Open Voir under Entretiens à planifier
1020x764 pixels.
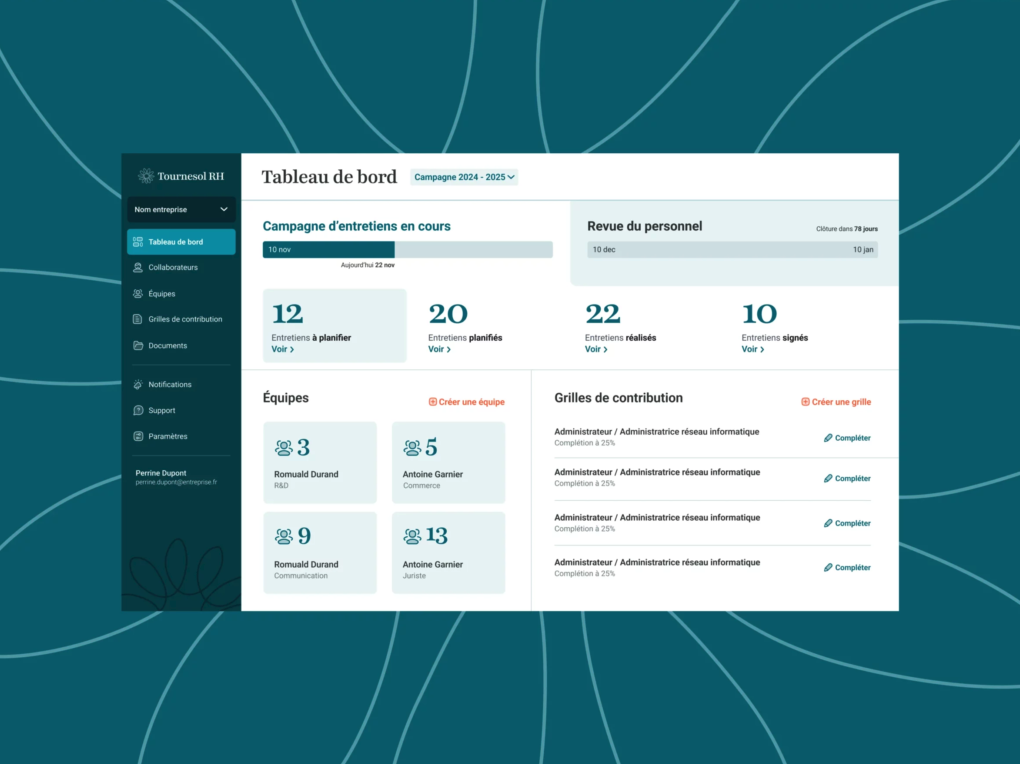(x=282, y=350)
